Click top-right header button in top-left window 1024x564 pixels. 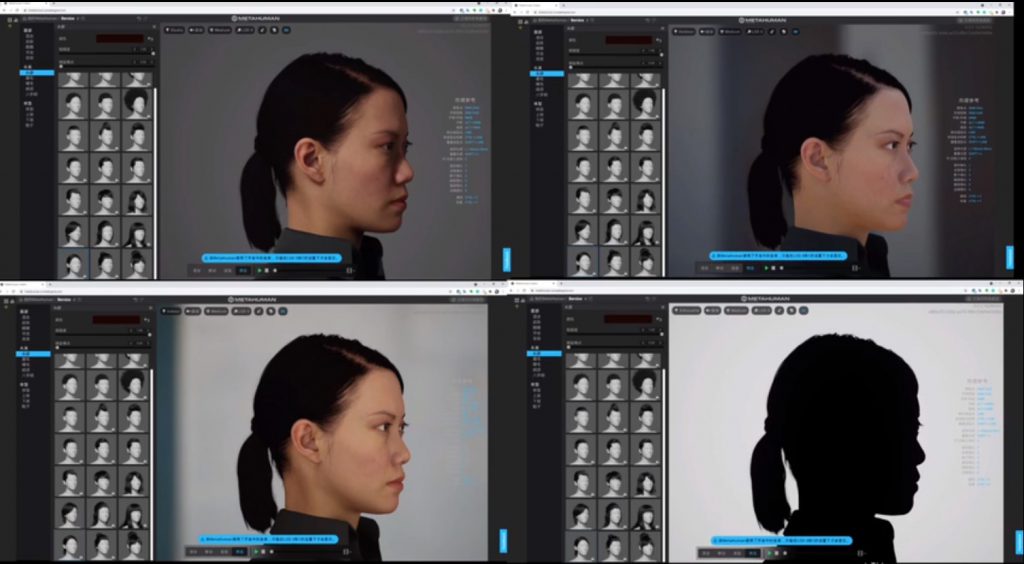472,18
